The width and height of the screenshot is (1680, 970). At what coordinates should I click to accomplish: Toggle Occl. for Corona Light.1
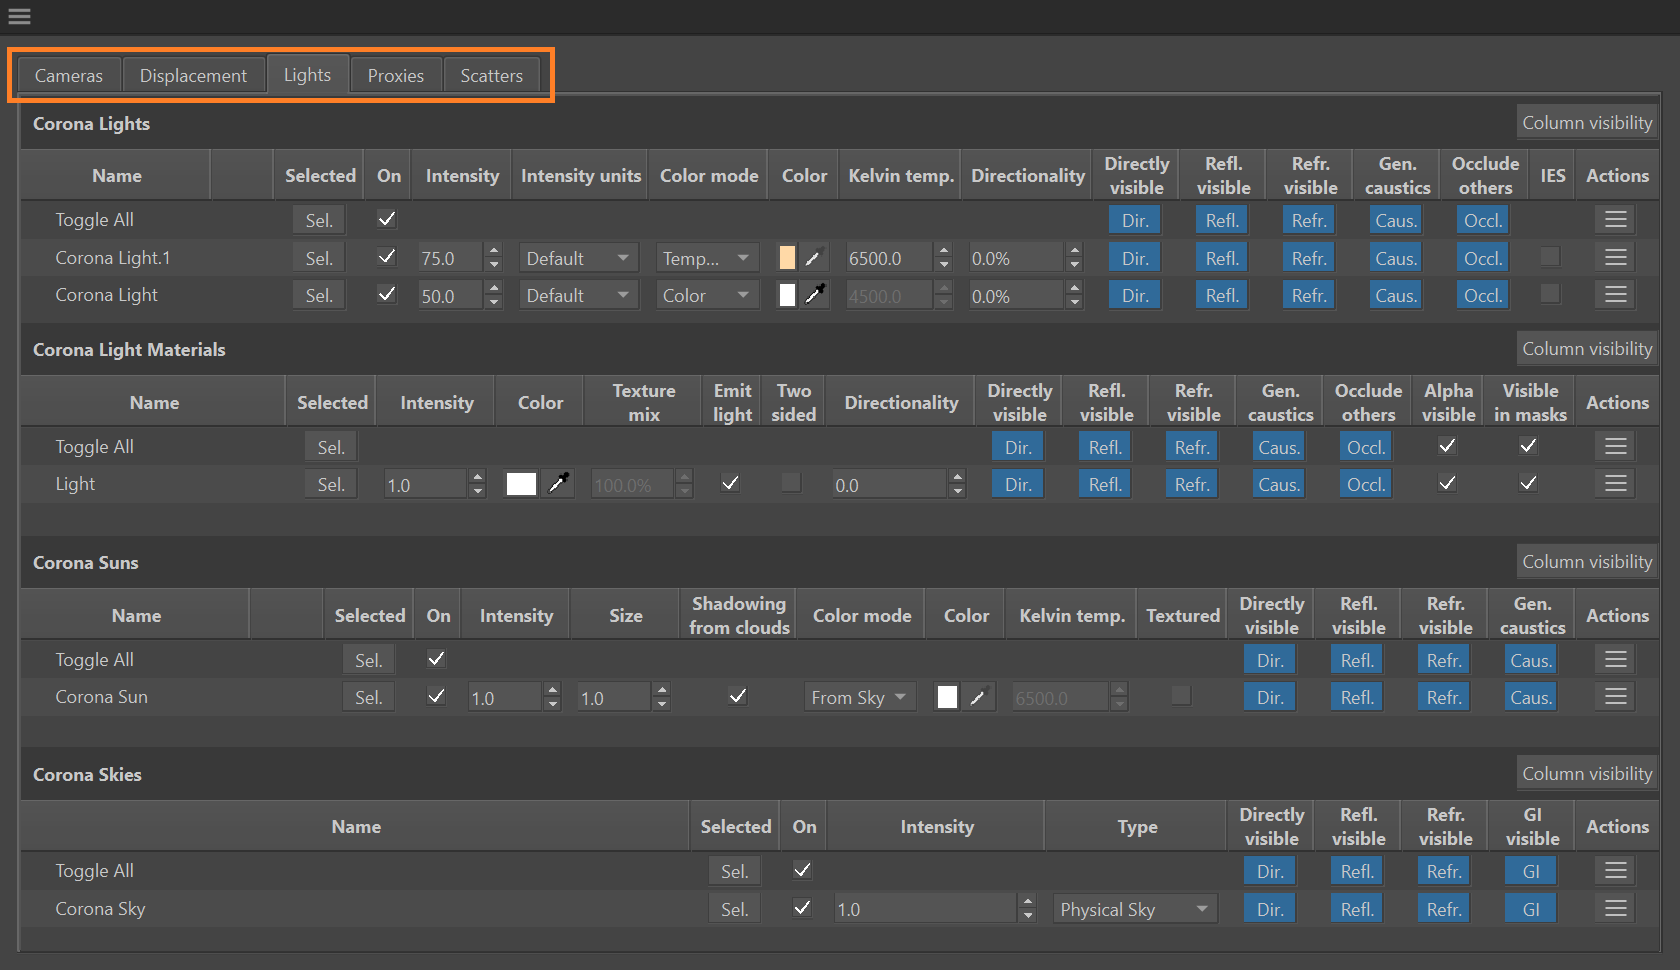(1483, 258)
